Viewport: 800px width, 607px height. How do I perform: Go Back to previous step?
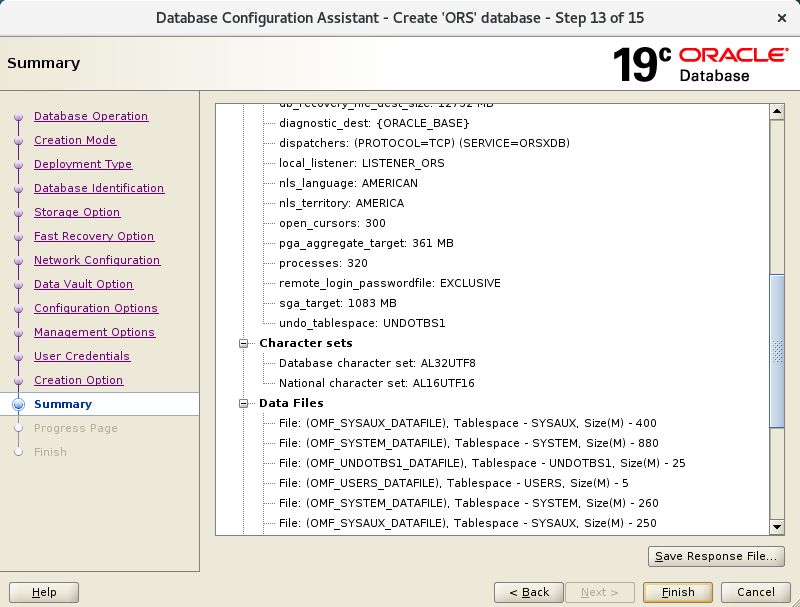[529, 592]
